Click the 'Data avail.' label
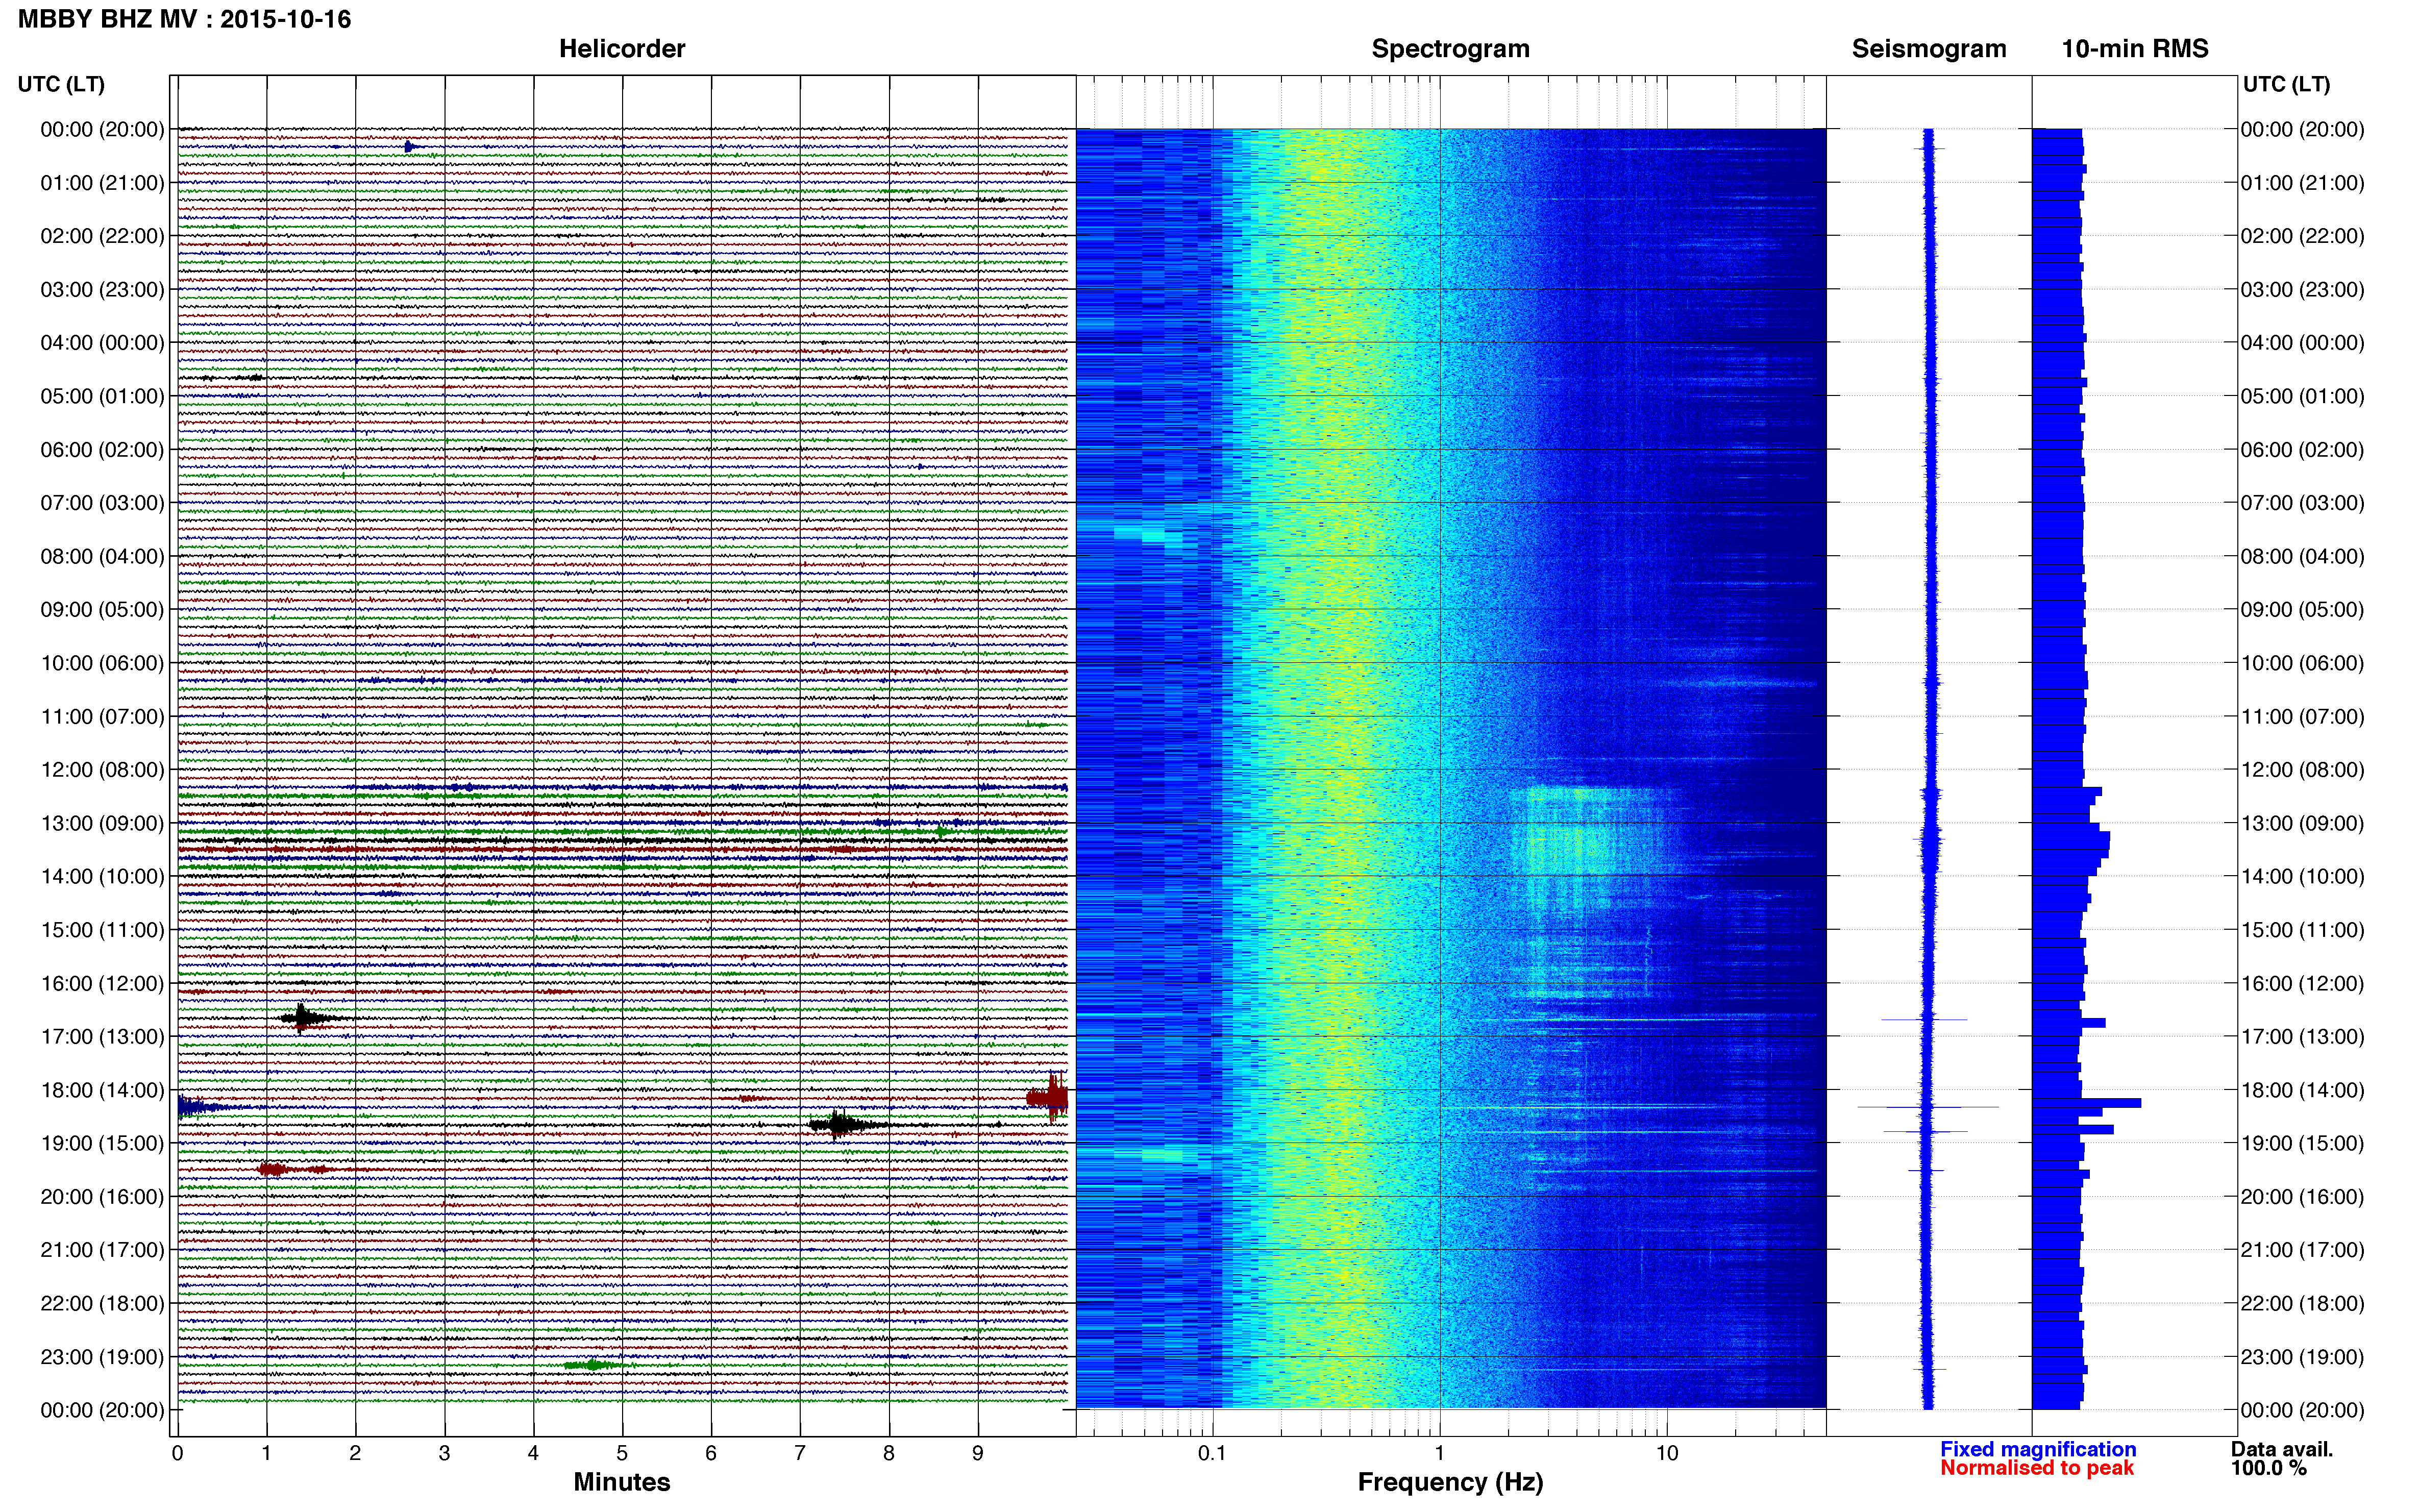Viewport: 2419px width, 1512px height. [x=2282, y=1449]
